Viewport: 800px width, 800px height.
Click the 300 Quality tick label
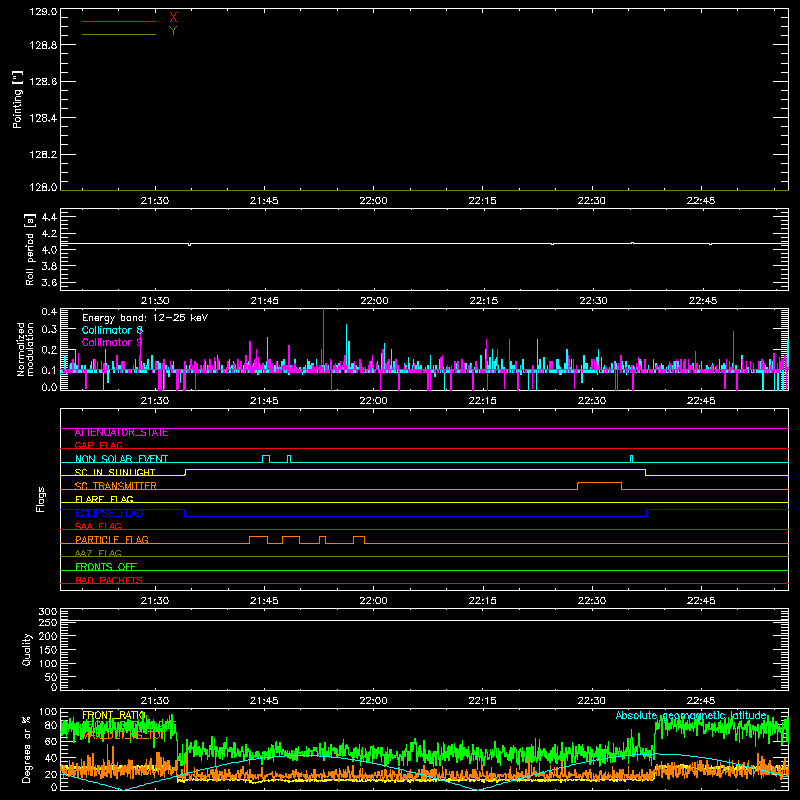48,611
